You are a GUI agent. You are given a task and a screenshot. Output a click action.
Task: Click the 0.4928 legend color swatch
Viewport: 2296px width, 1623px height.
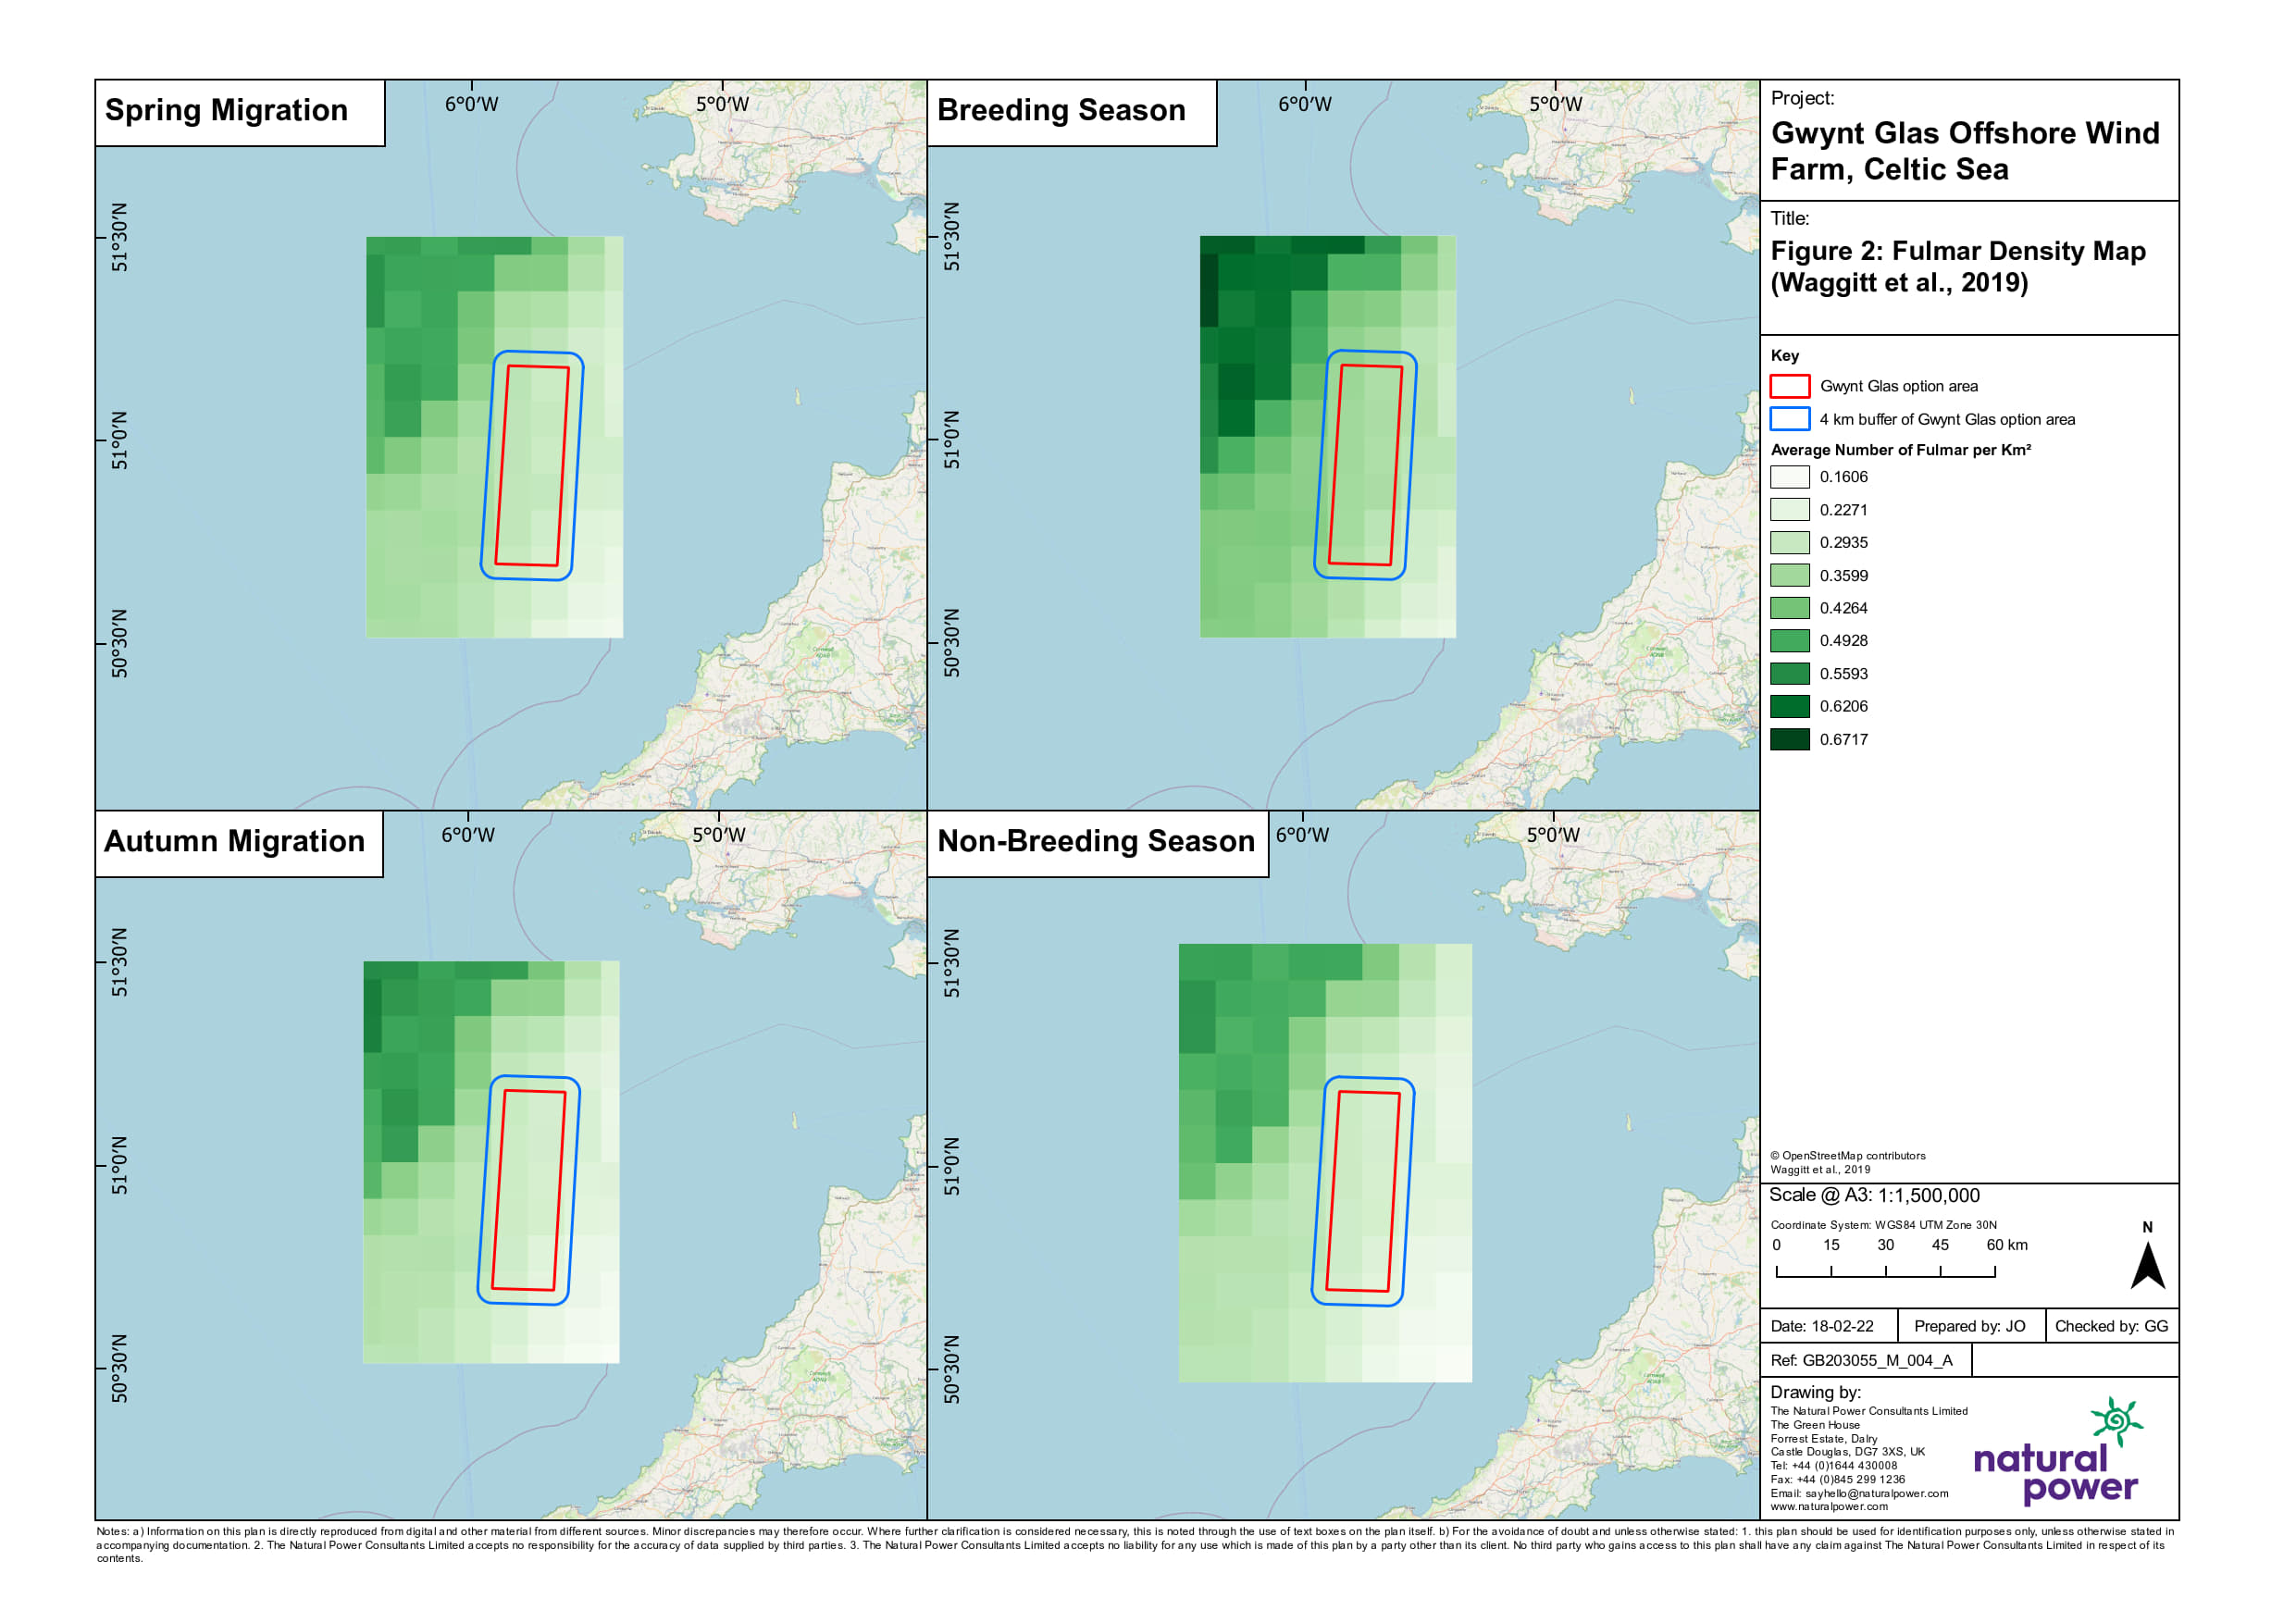tap(1789, 641)
